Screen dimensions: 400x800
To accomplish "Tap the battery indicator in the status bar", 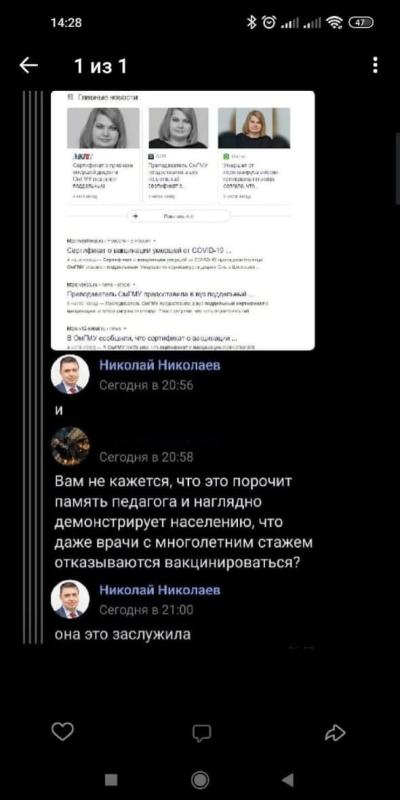I will point(361,22).
